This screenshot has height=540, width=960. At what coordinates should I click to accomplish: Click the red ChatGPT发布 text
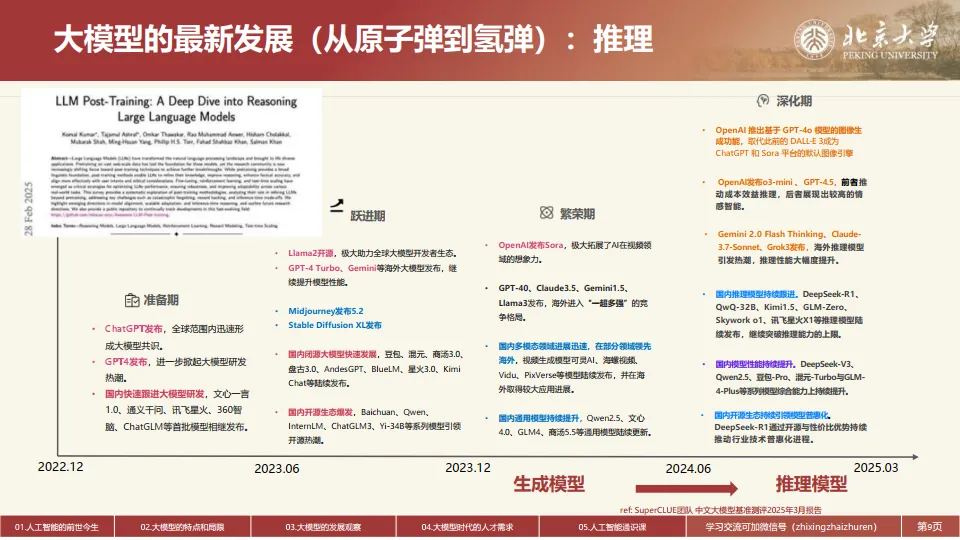133,329
